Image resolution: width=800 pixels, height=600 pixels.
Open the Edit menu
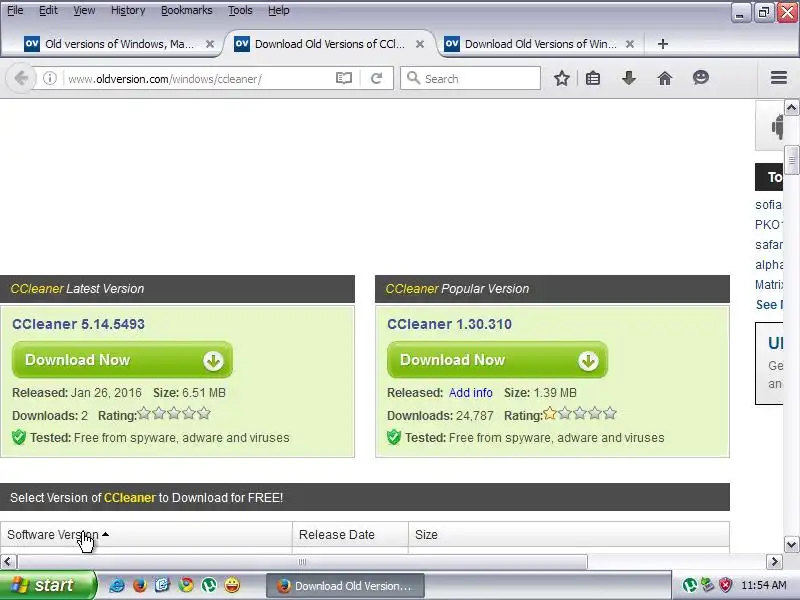coord(48,10)
